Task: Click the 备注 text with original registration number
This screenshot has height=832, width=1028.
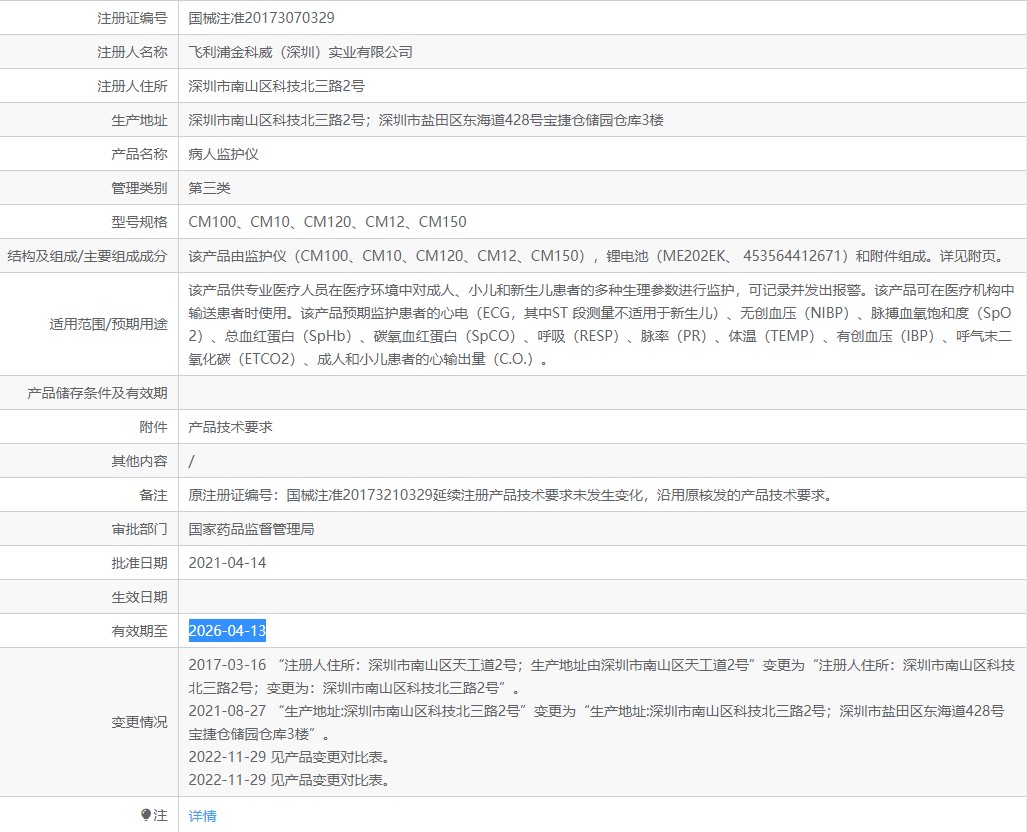Action: pyautogui.click(x=510, y=495)
